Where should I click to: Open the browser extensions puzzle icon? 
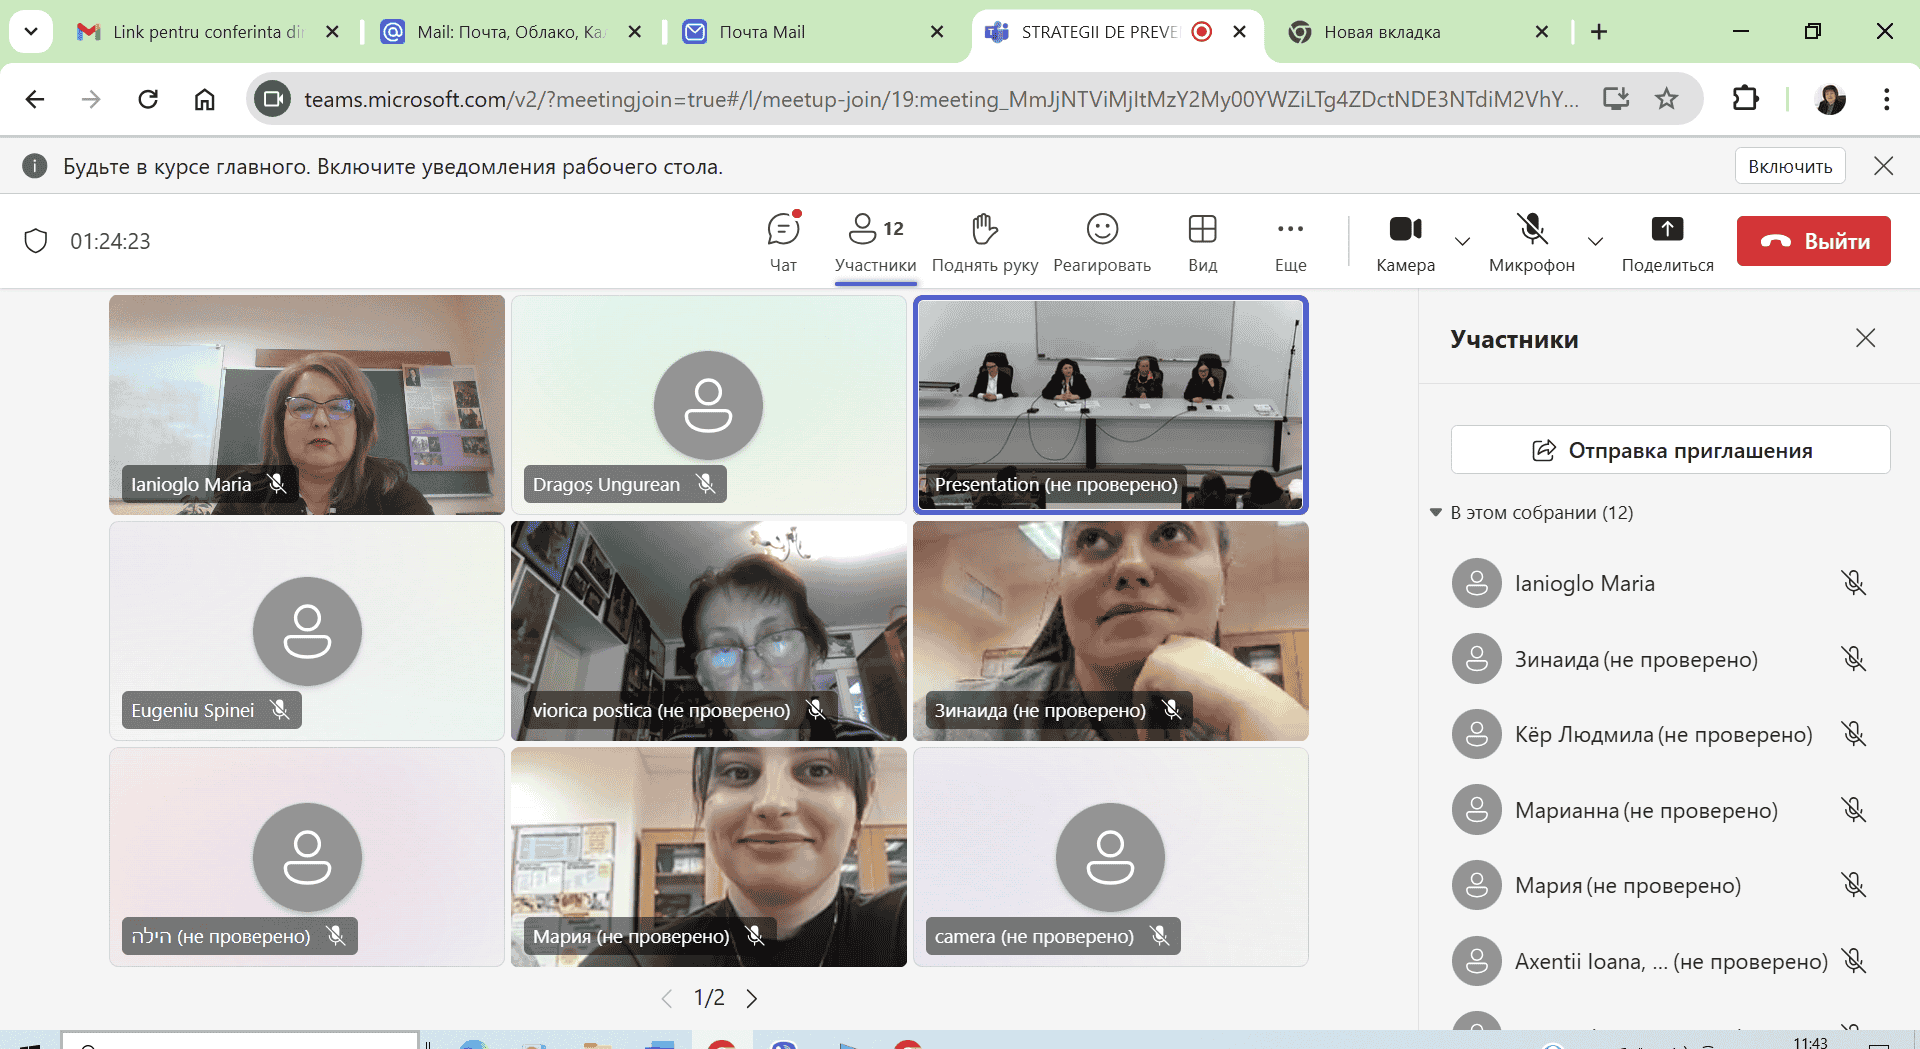[1745, 99]
